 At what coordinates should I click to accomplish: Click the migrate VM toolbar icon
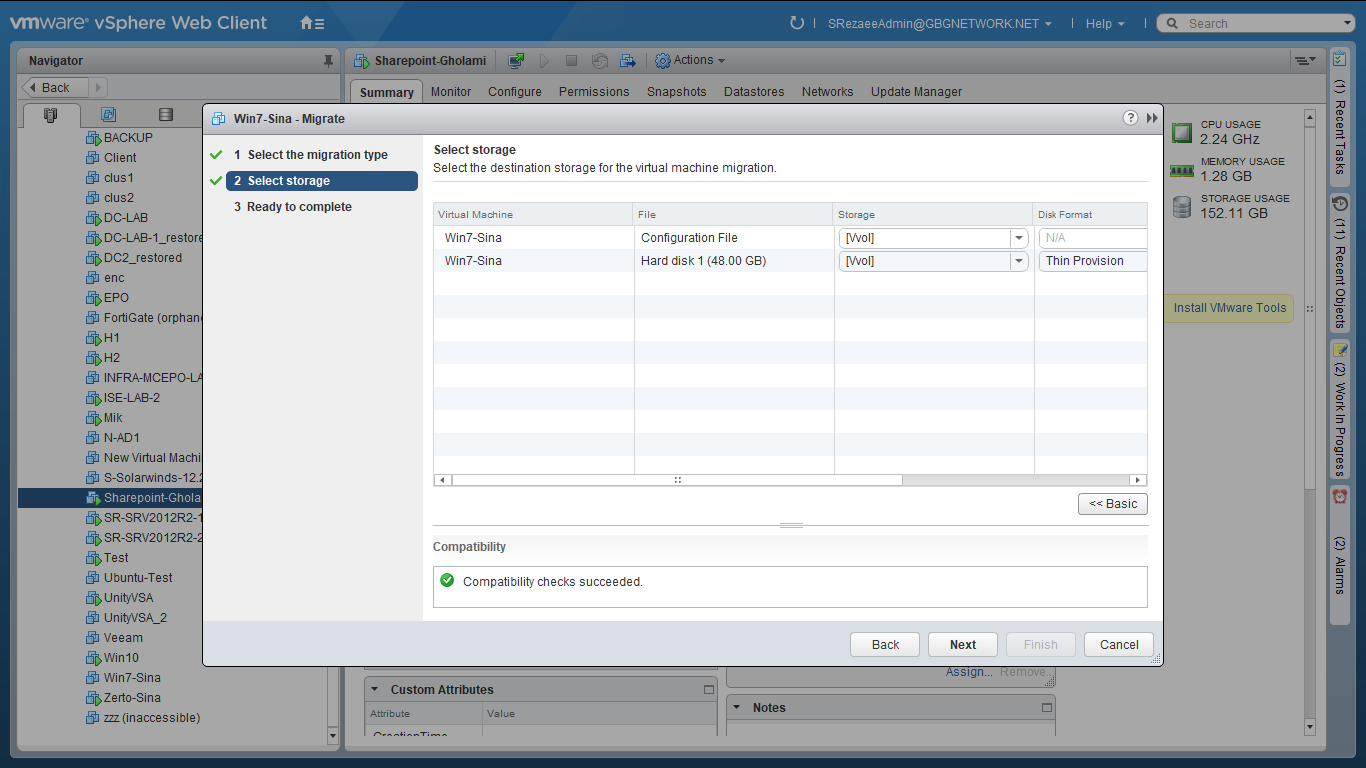[x=628, y=61]
